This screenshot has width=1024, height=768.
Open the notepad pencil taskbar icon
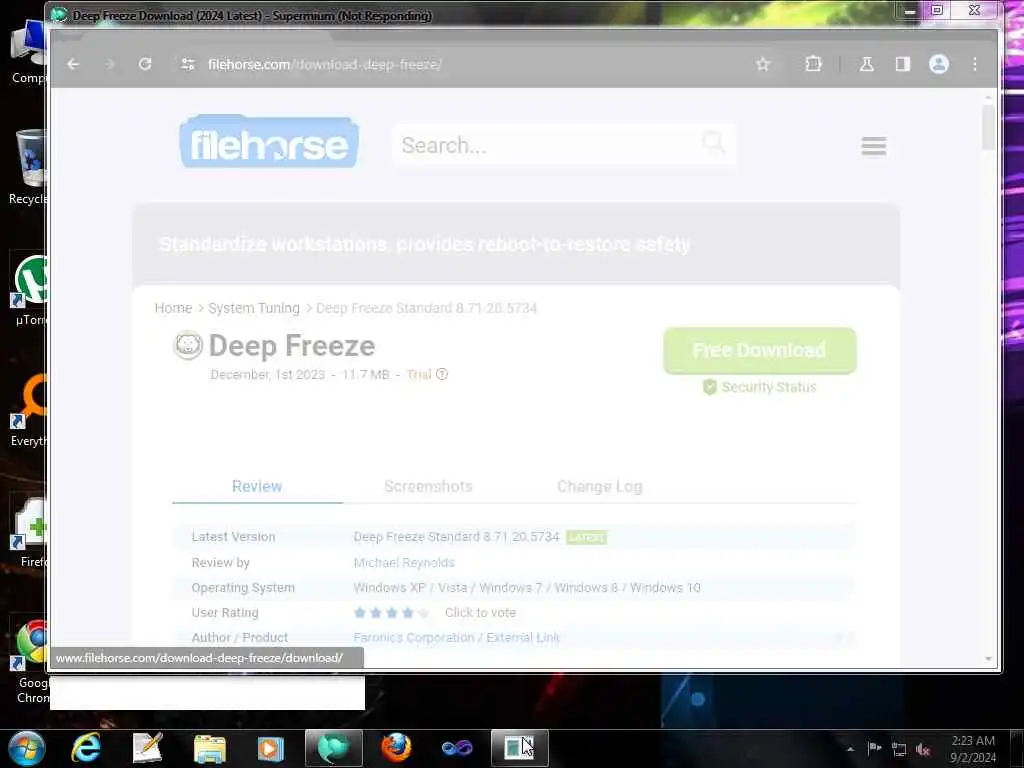[x=148, y=748]
